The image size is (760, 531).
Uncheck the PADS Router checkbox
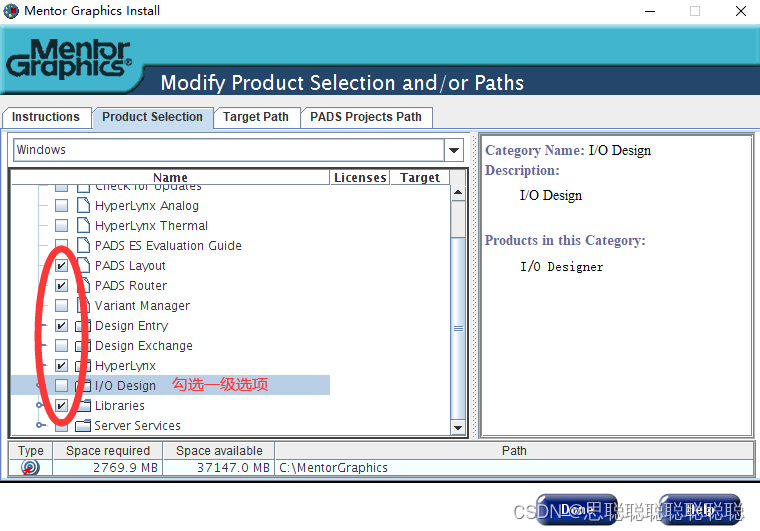tap(62, 285)
